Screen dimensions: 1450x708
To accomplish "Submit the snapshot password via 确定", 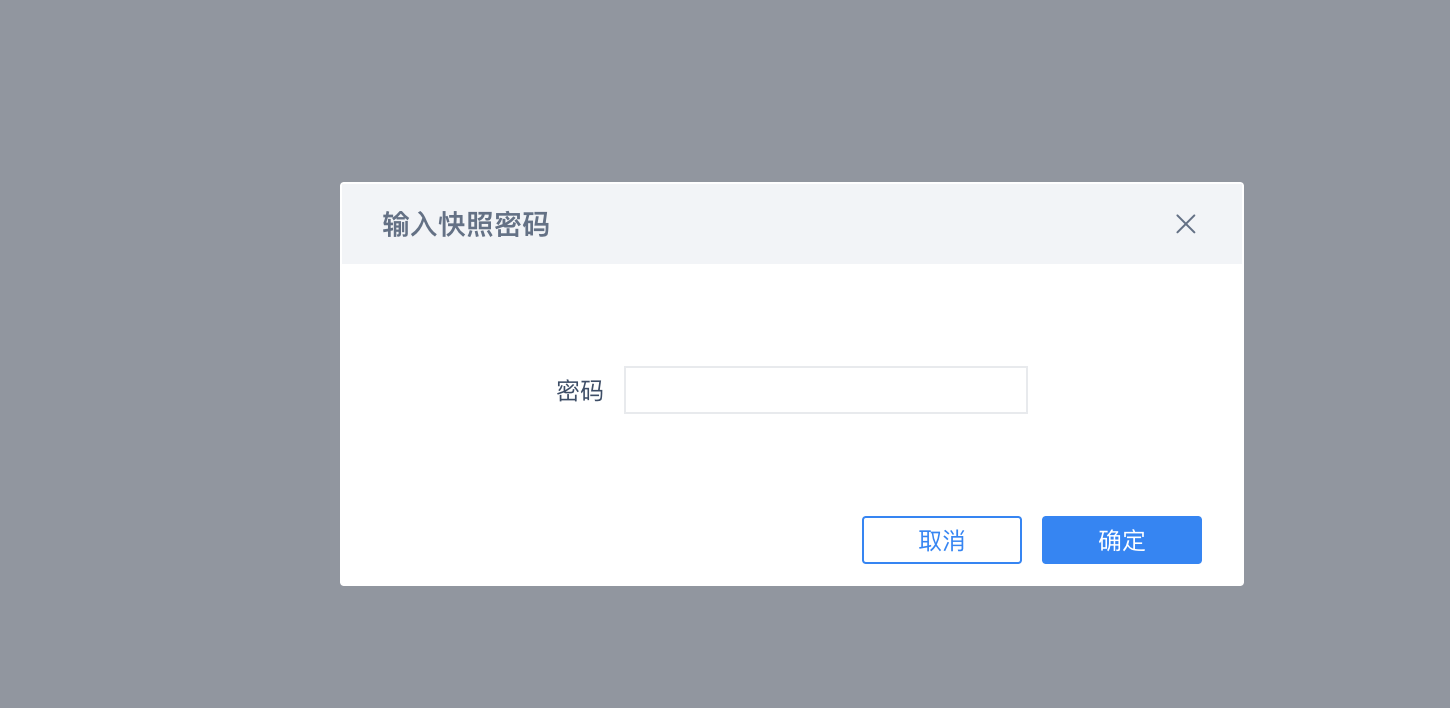I will (x=1121, y=540).
